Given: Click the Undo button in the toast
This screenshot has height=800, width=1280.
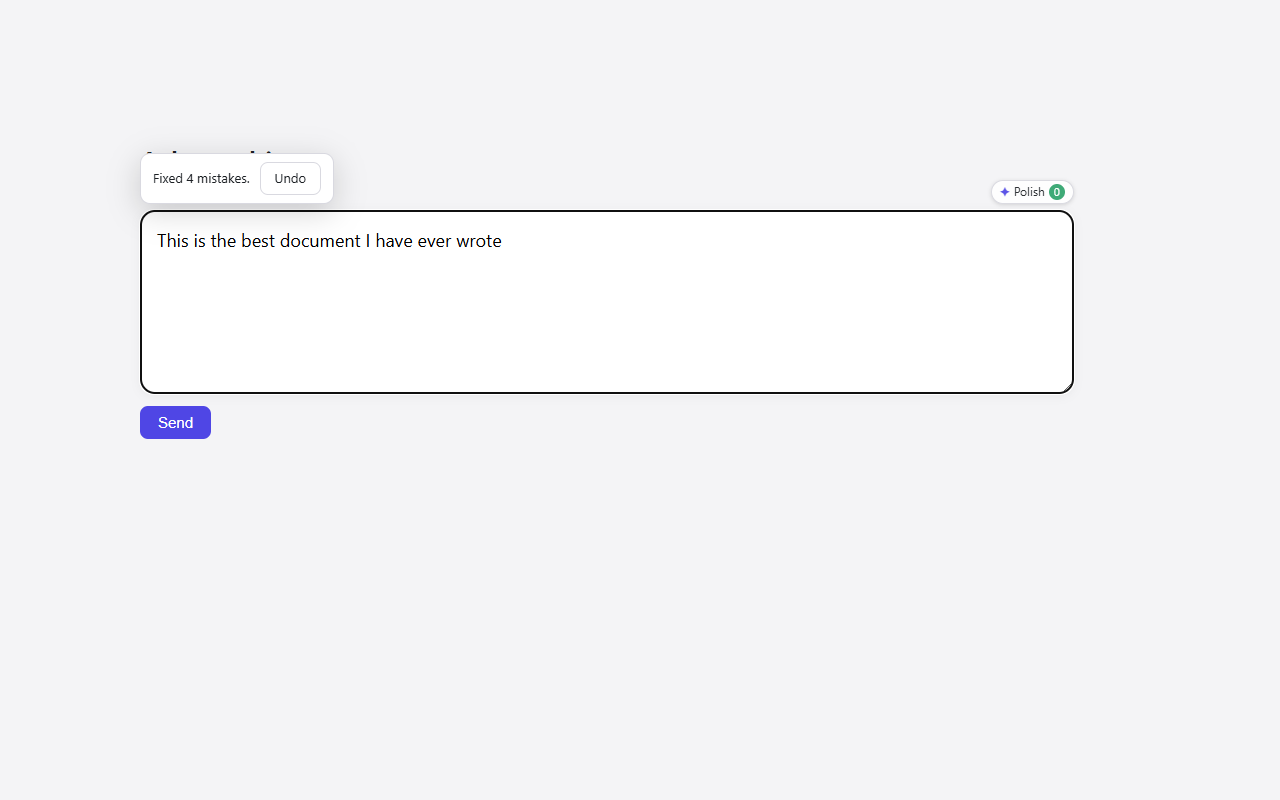Looking at the screenshot, I should [290, 179].
